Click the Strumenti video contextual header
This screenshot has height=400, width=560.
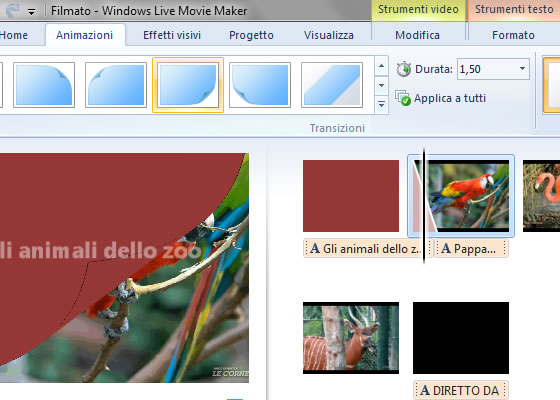point(418,10)
